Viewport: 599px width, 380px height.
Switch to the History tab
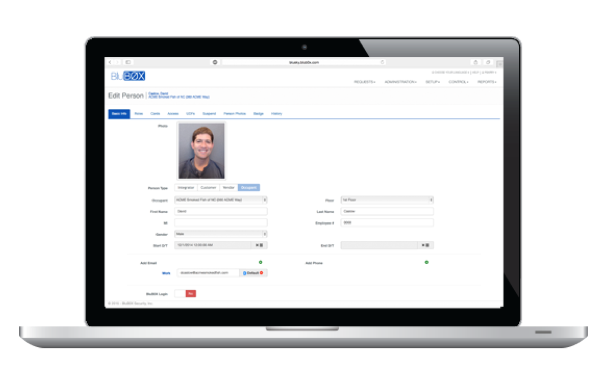pos(277,114)
